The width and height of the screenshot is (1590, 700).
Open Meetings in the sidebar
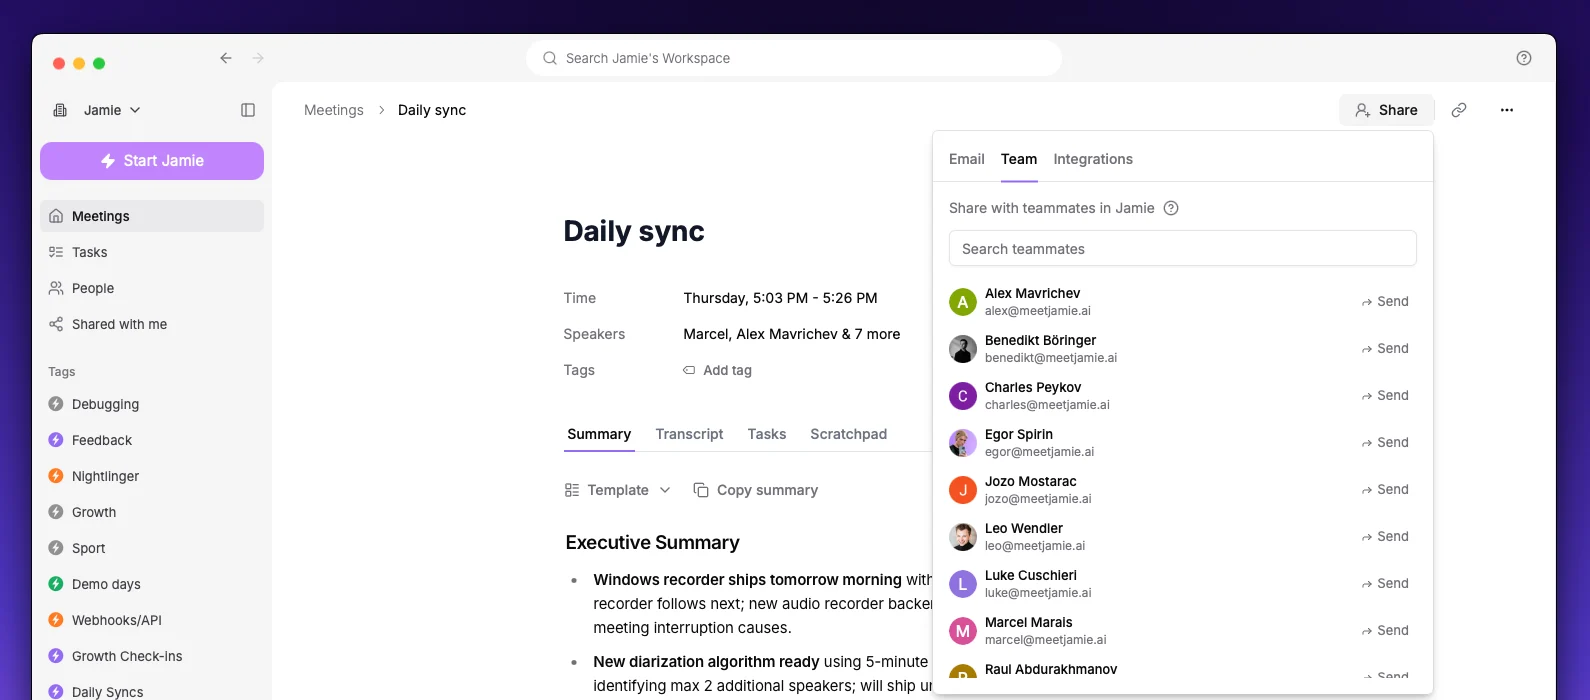pyautogui.click(x=152, y=216)
